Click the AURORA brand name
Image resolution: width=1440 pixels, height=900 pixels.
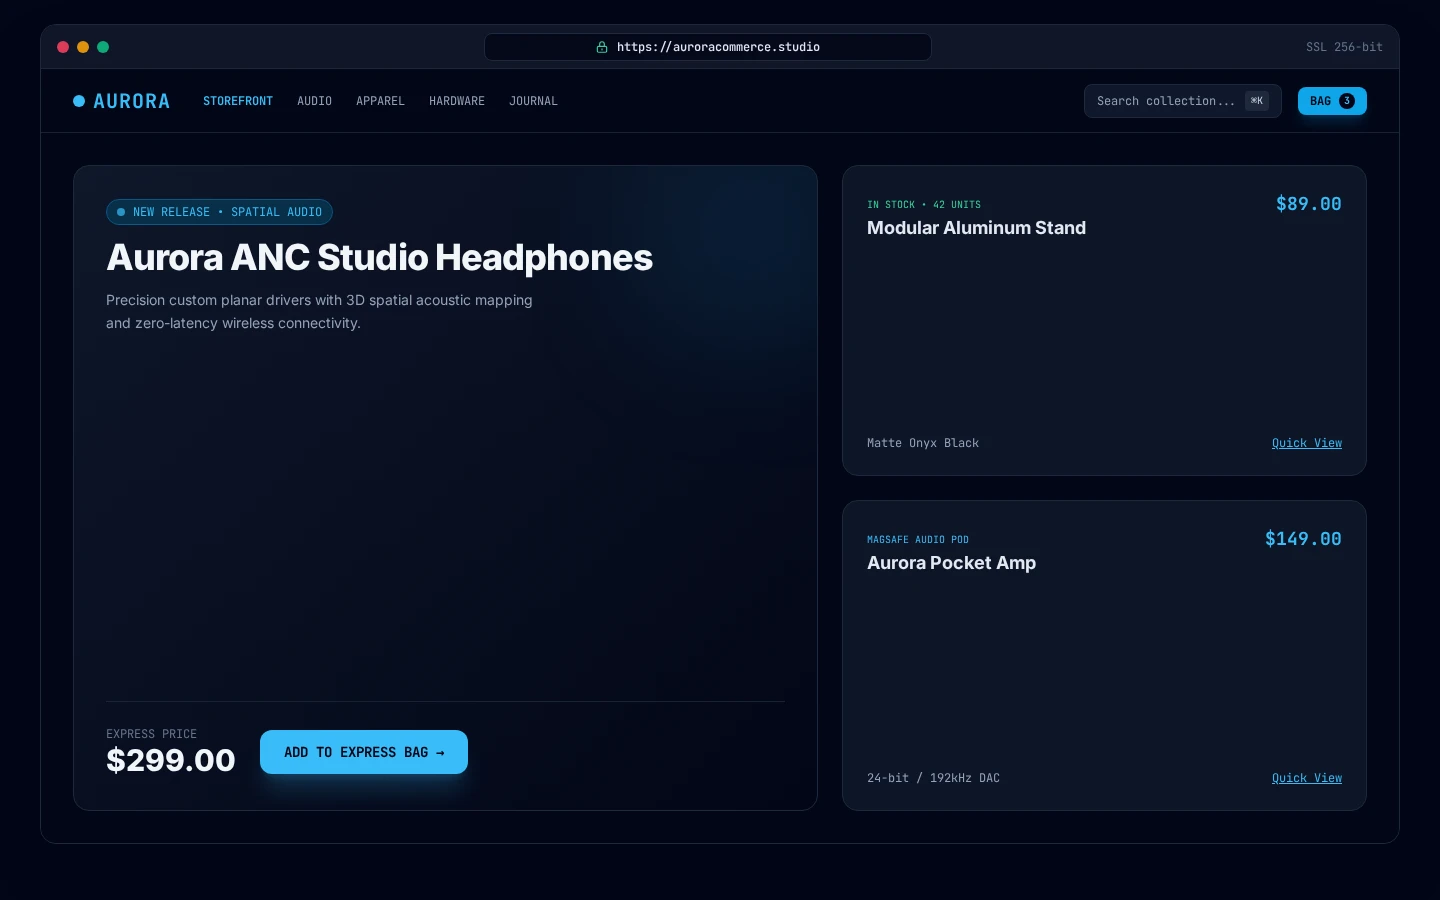tap(131, 101)
